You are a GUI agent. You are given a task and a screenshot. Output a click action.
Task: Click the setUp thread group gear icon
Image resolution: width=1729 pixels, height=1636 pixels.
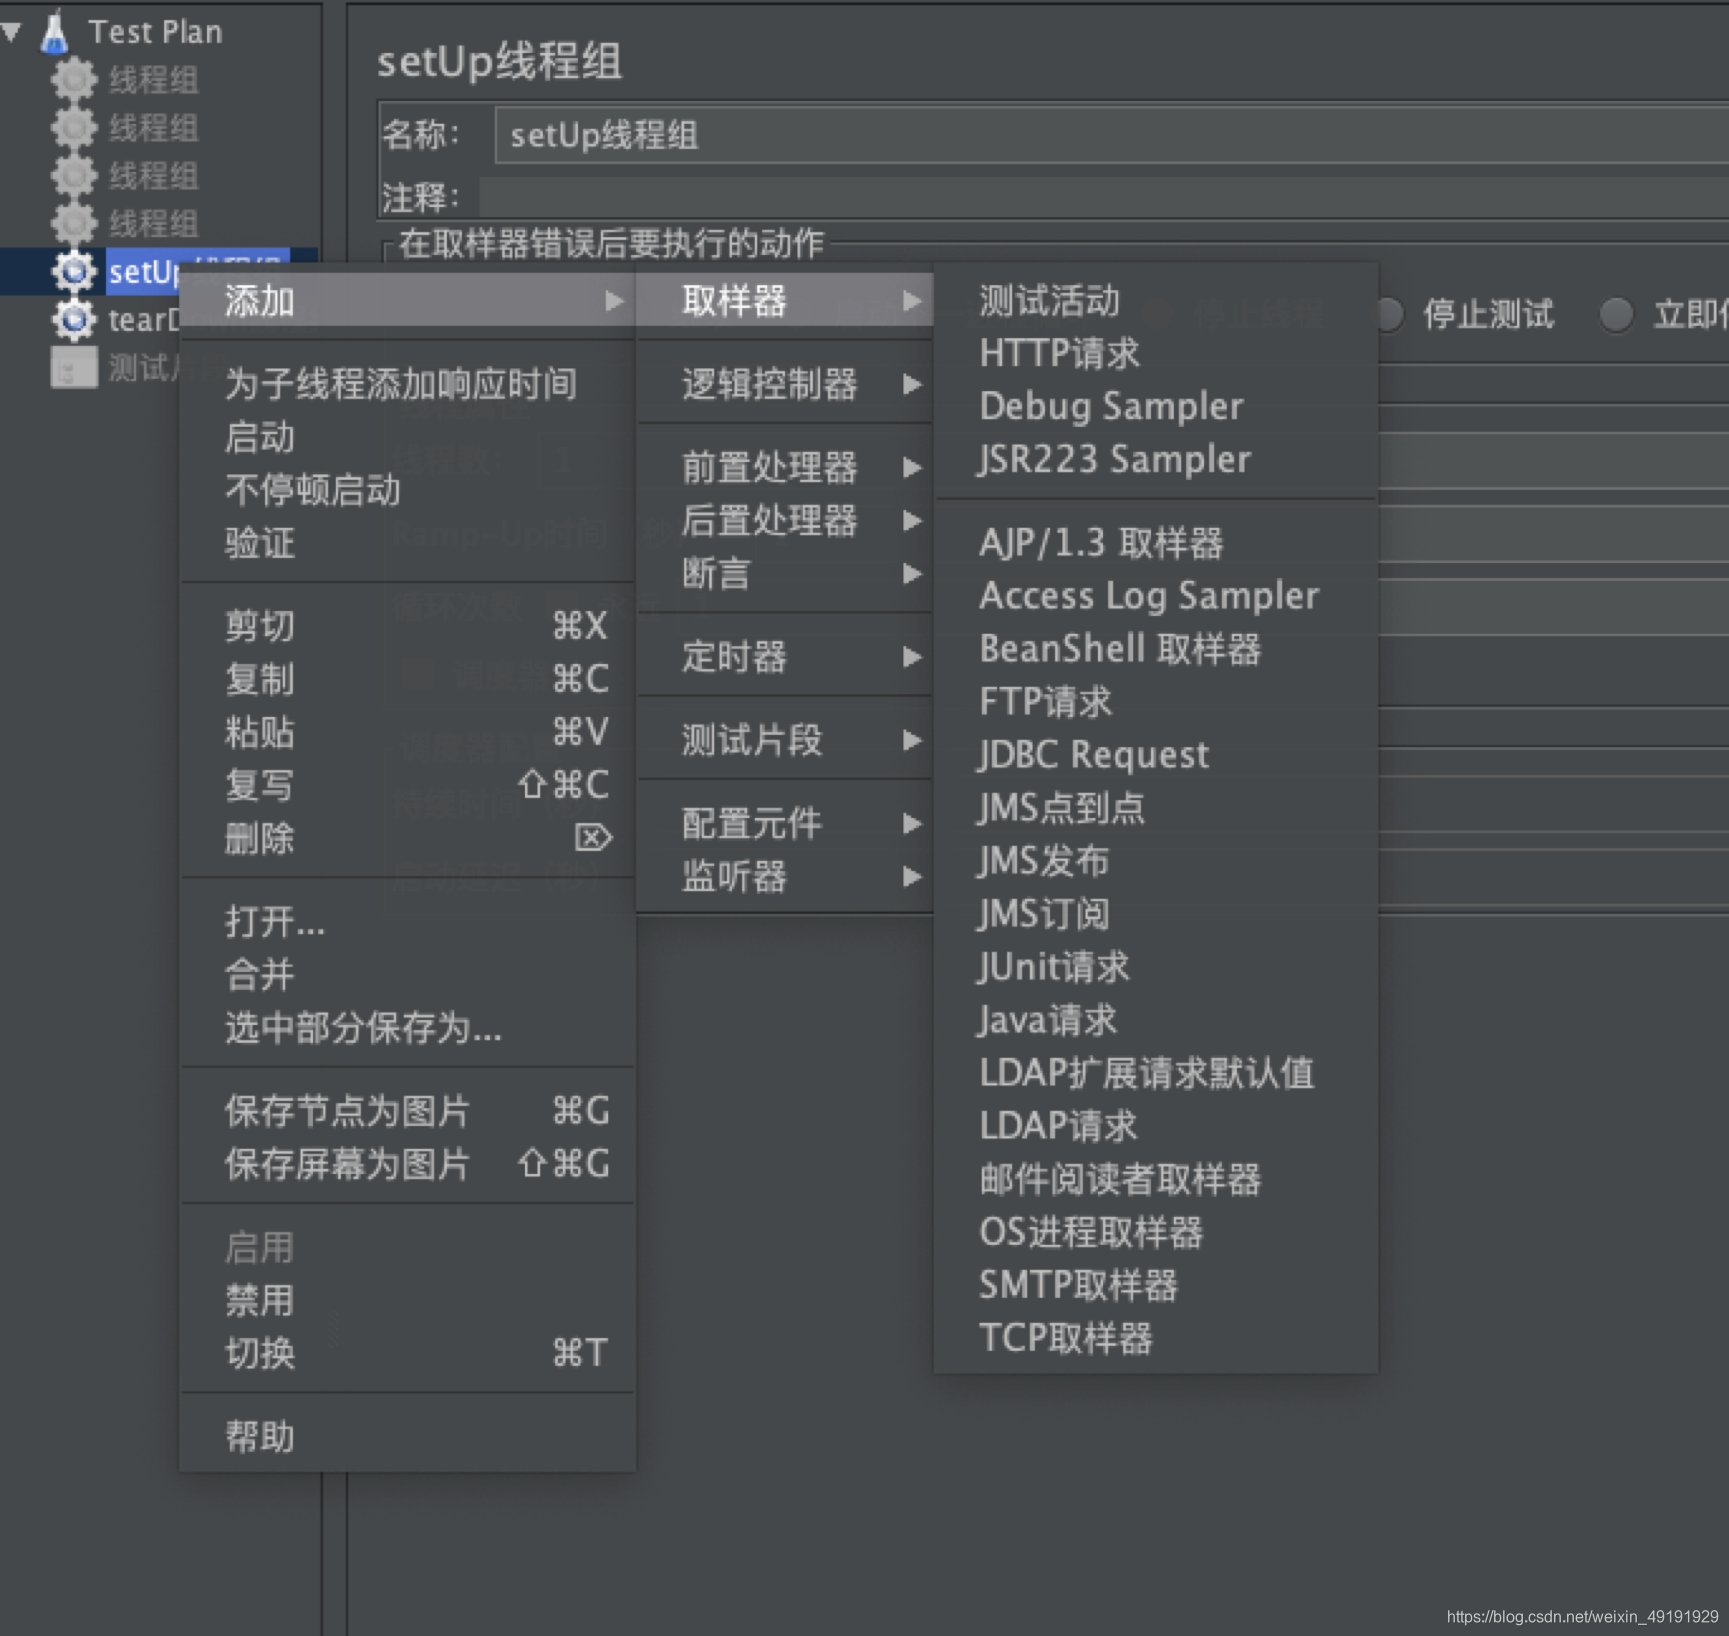point(73,271)
